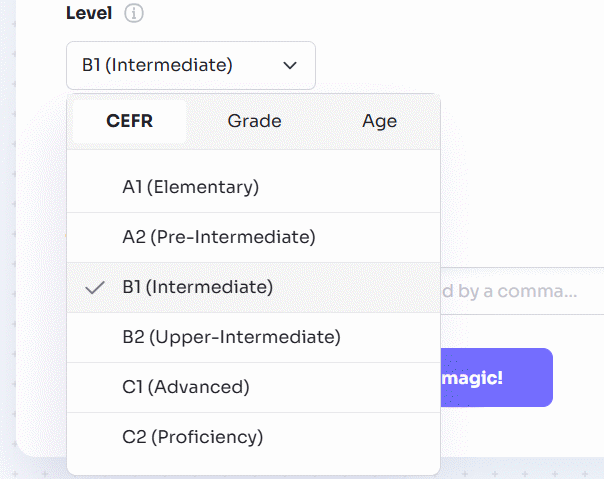
Task: Open the Age tab
Action: click(x=379, y=121)
